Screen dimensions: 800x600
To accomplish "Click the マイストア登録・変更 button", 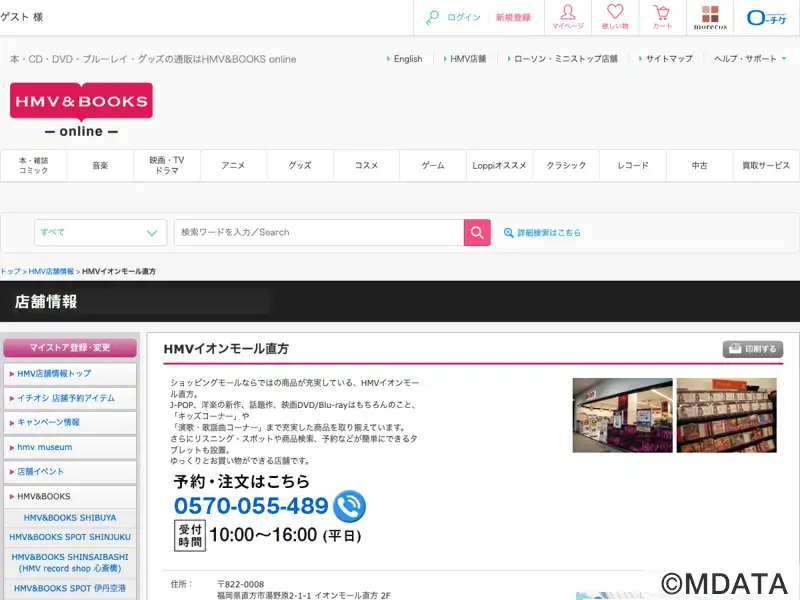I will pyautogui.click(x=70, y=348).
